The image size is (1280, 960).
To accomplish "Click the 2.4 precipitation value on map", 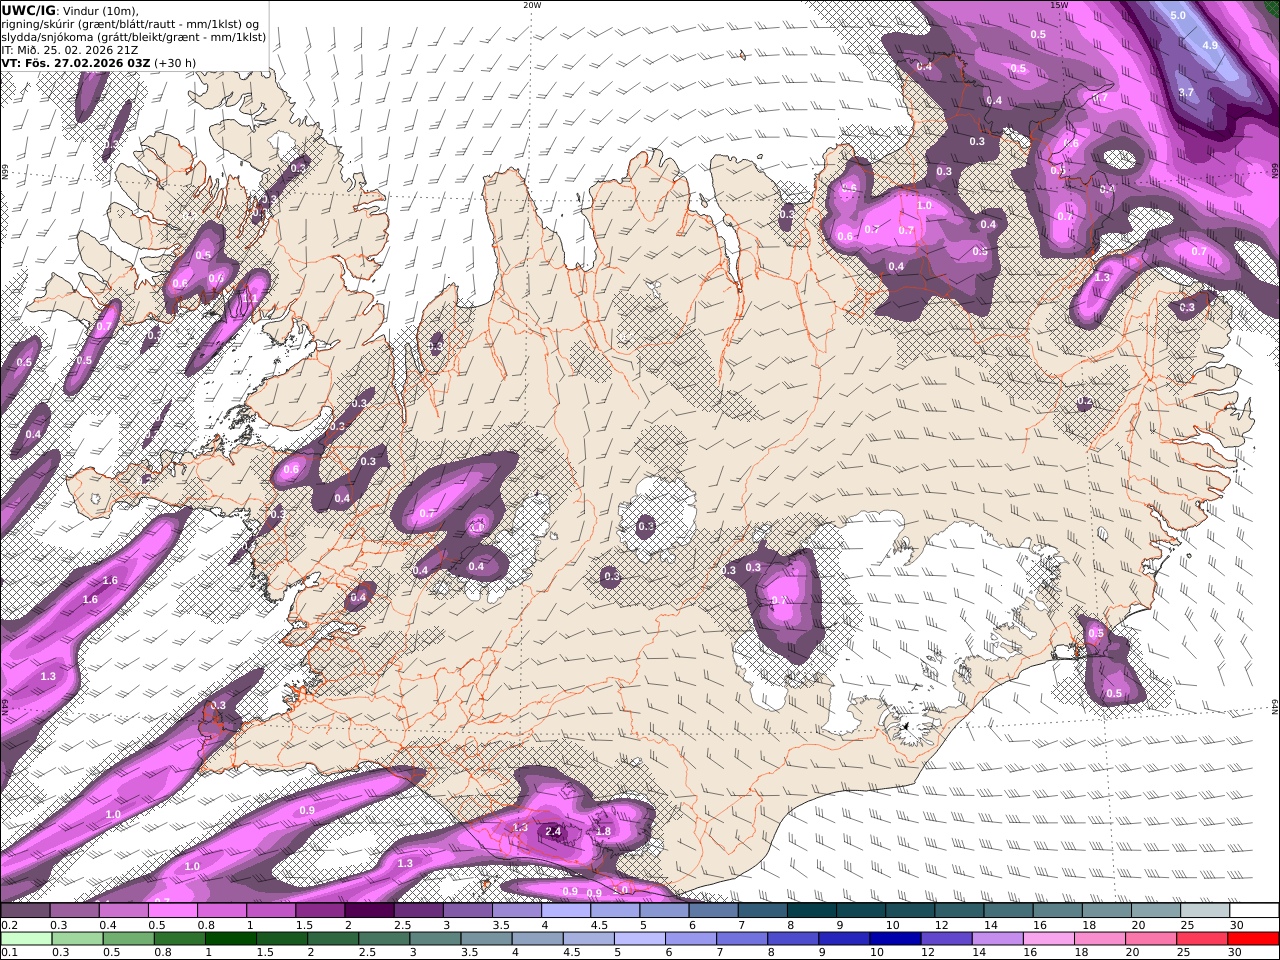I will [553, 831].
